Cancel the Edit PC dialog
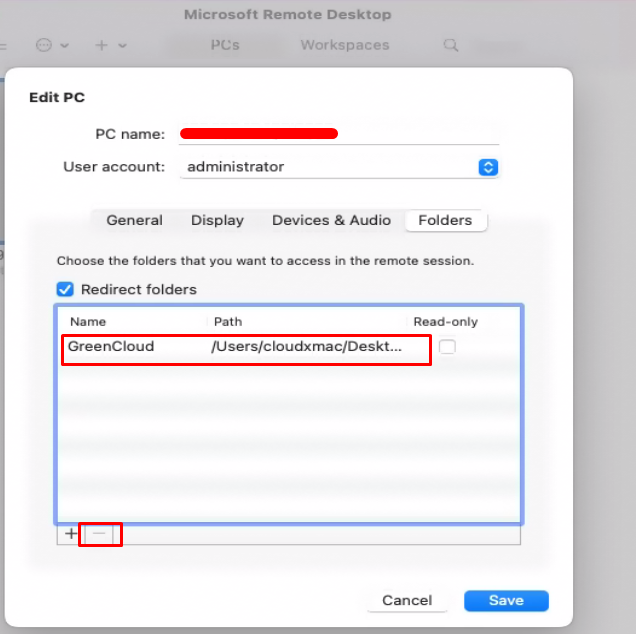Screen dimensions: 636x634 407,600
